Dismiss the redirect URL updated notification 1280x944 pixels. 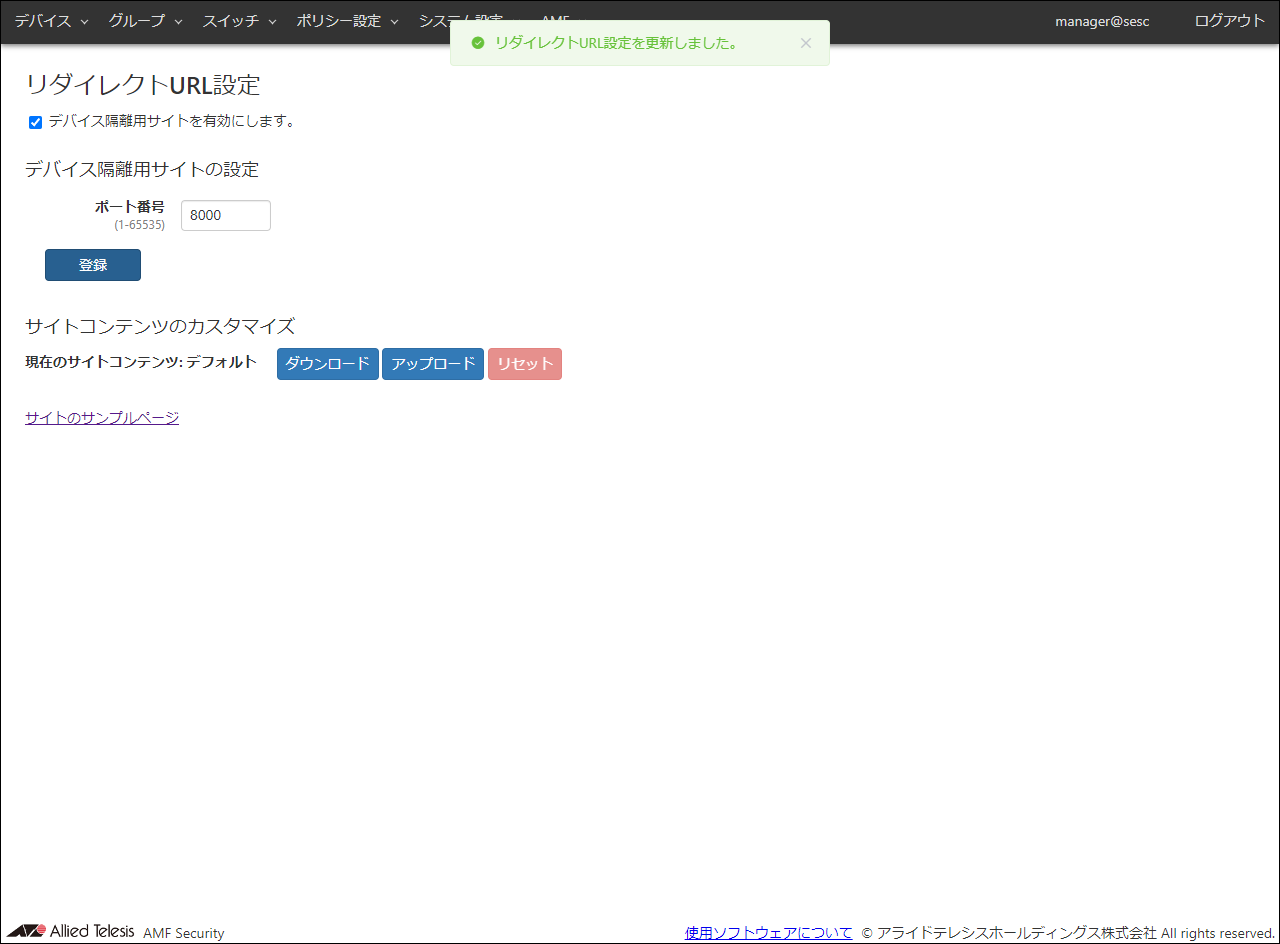[x=805, y=43]
